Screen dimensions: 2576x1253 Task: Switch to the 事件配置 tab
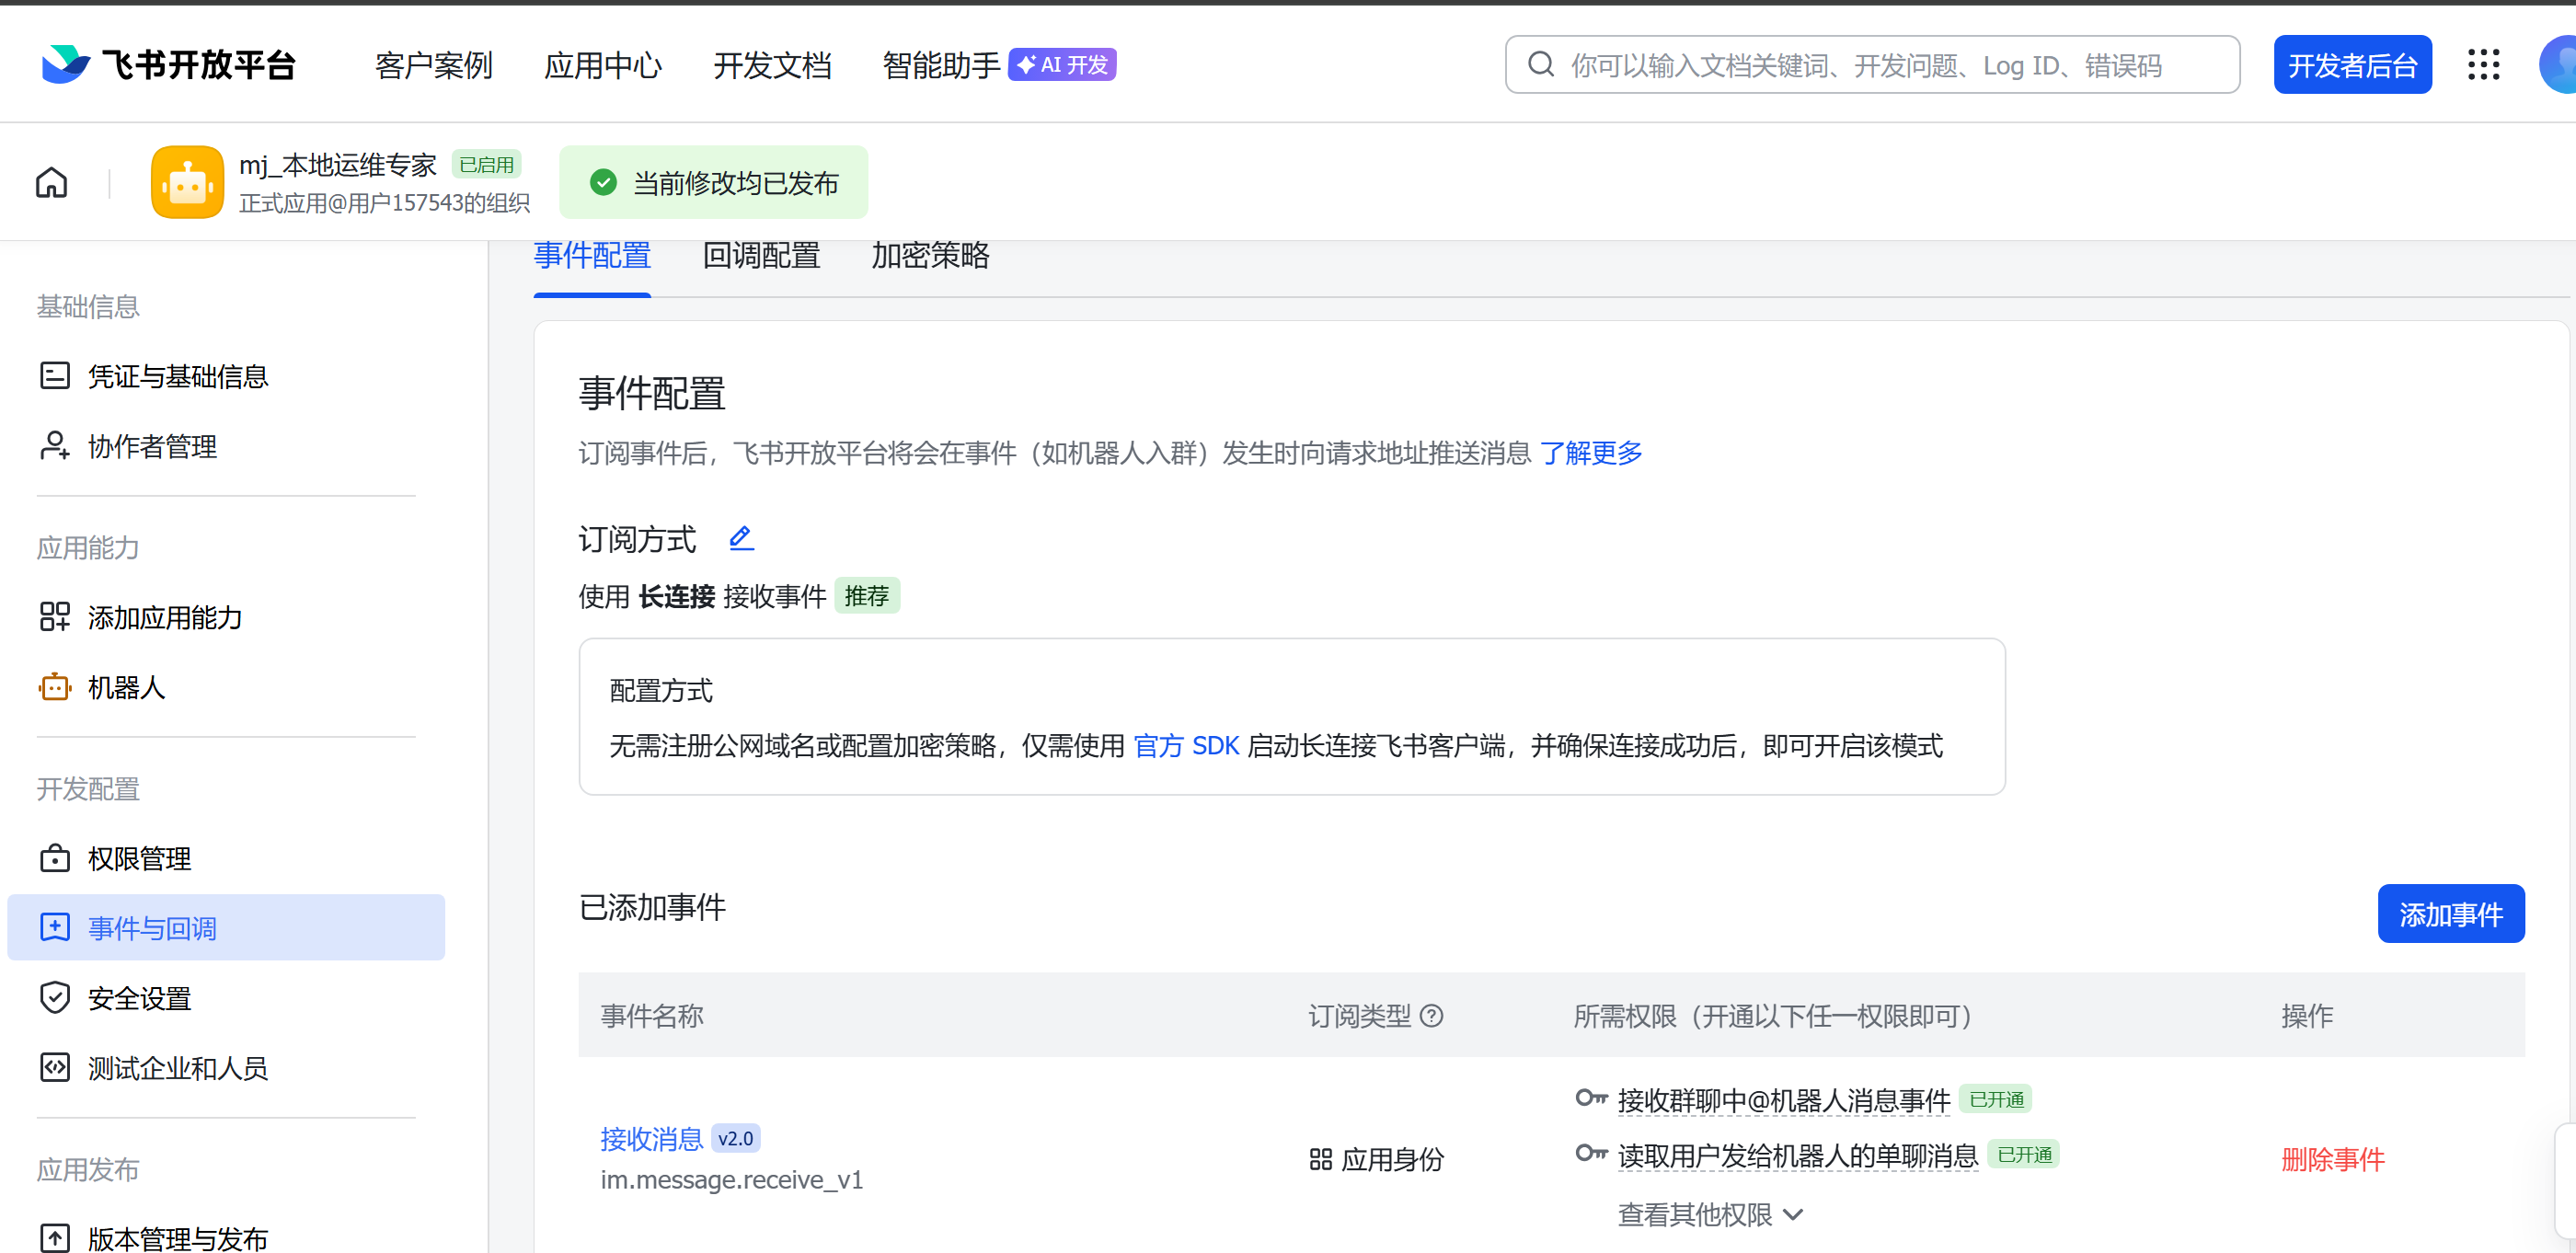point(592,256)
